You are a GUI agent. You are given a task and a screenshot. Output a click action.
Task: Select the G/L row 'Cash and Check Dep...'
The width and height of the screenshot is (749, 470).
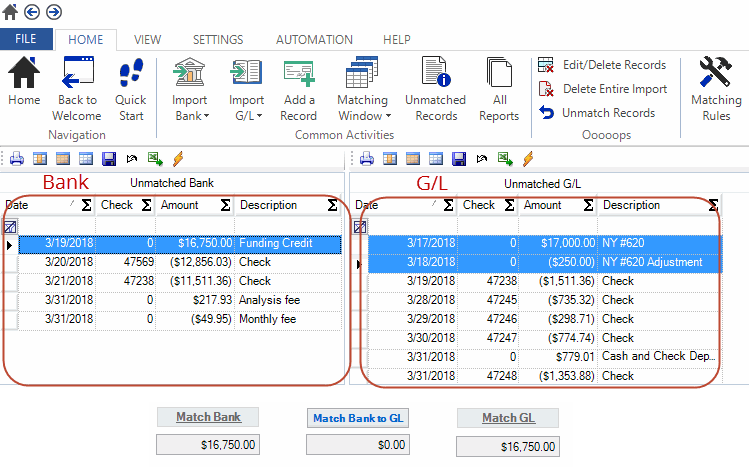point(545,357)
